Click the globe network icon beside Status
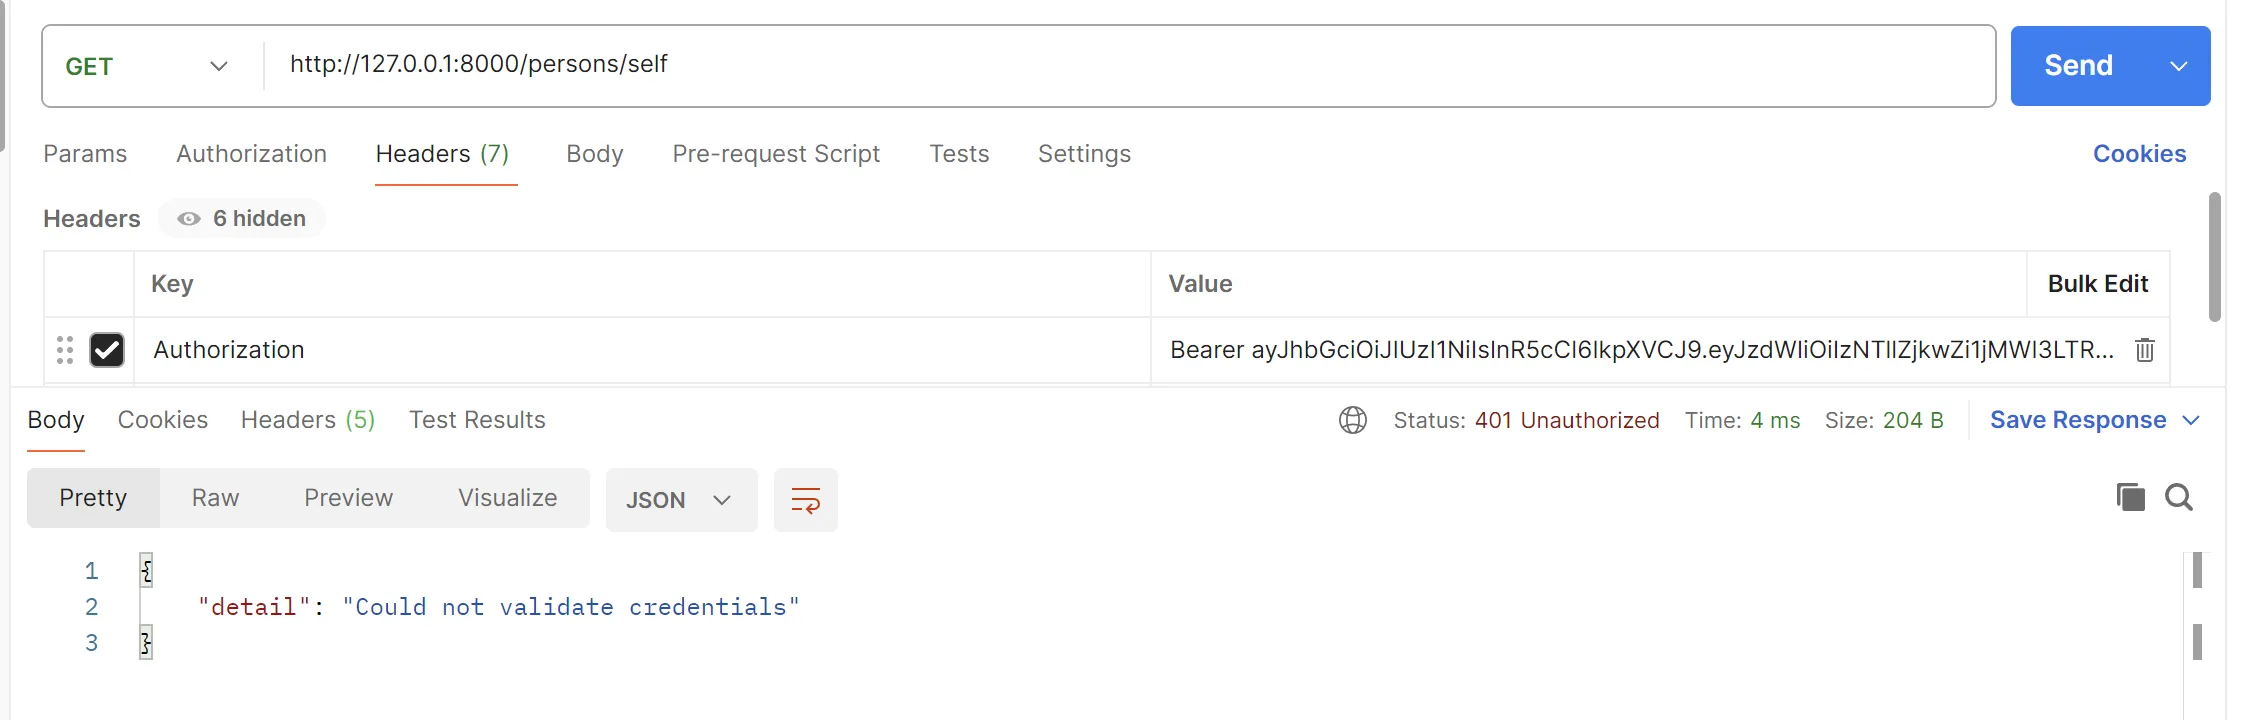This screenshot has width=2261, height=720. click(1353, 420)
